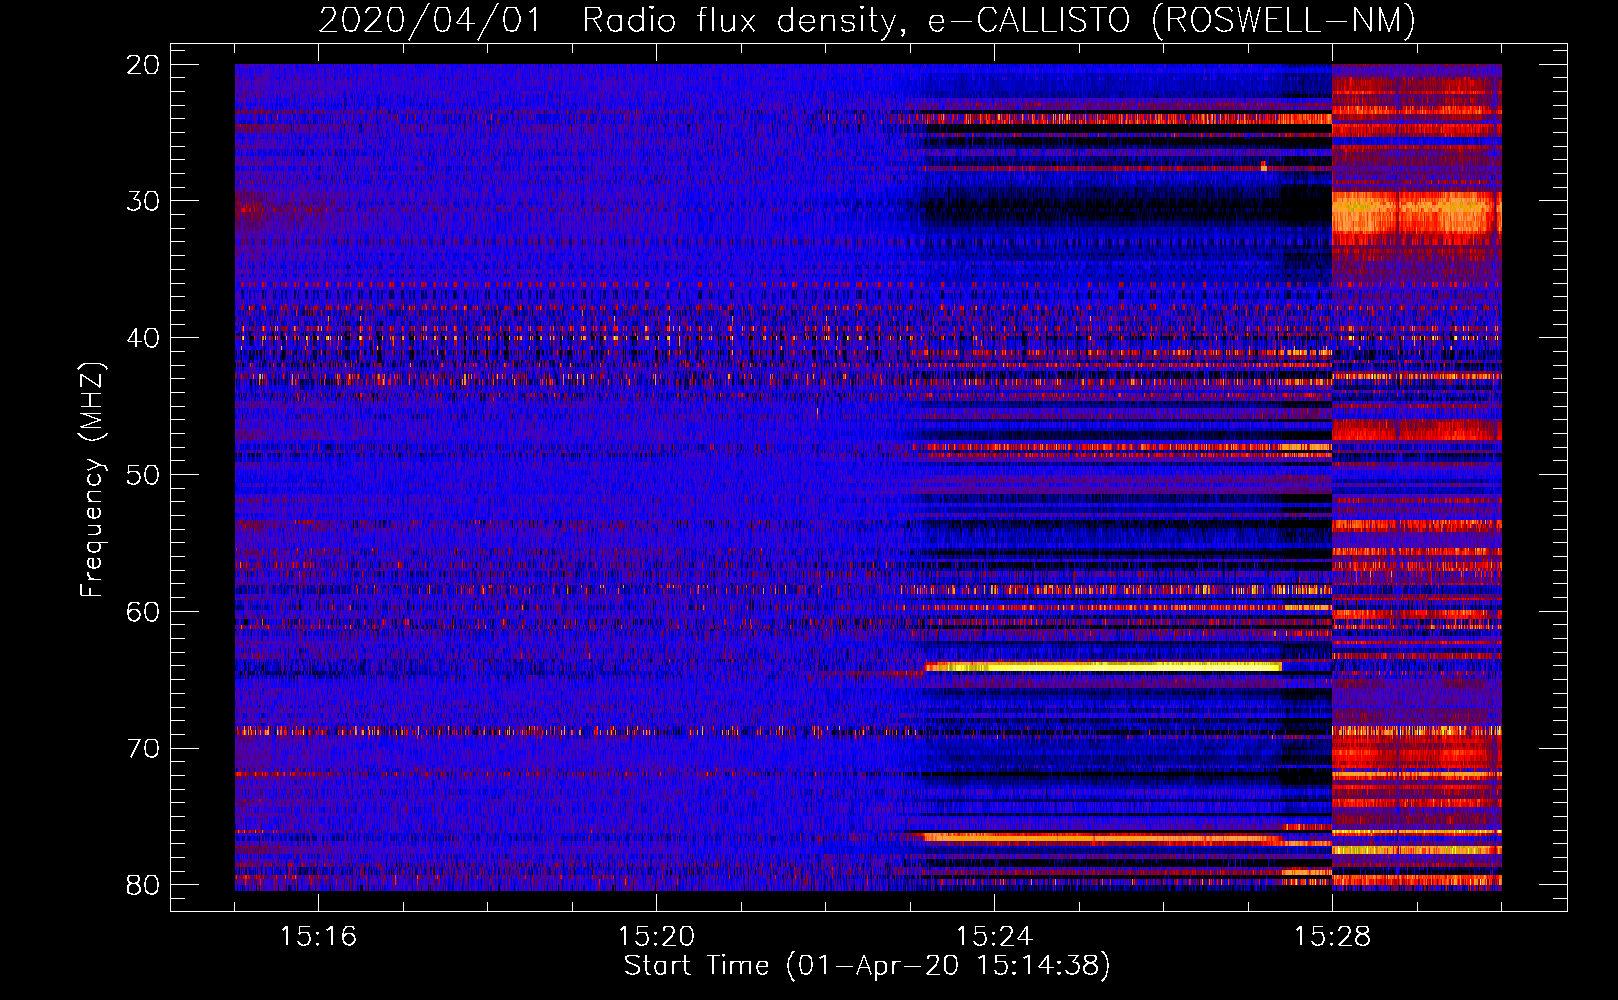Click the 50 MHz frequency tick label
This screenshot has width=1618, height=1000.
coord(144,475)
